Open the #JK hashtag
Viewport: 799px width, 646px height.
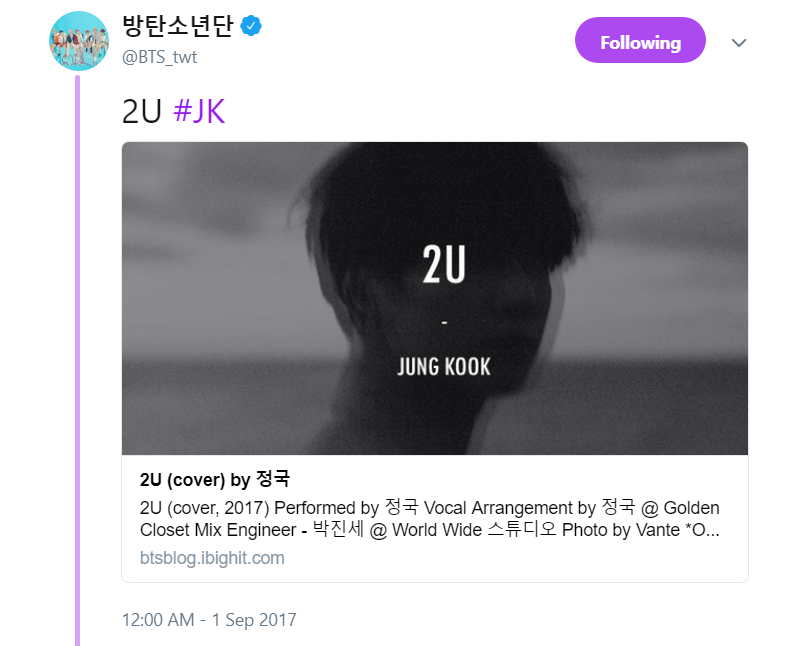click(199, 112)
